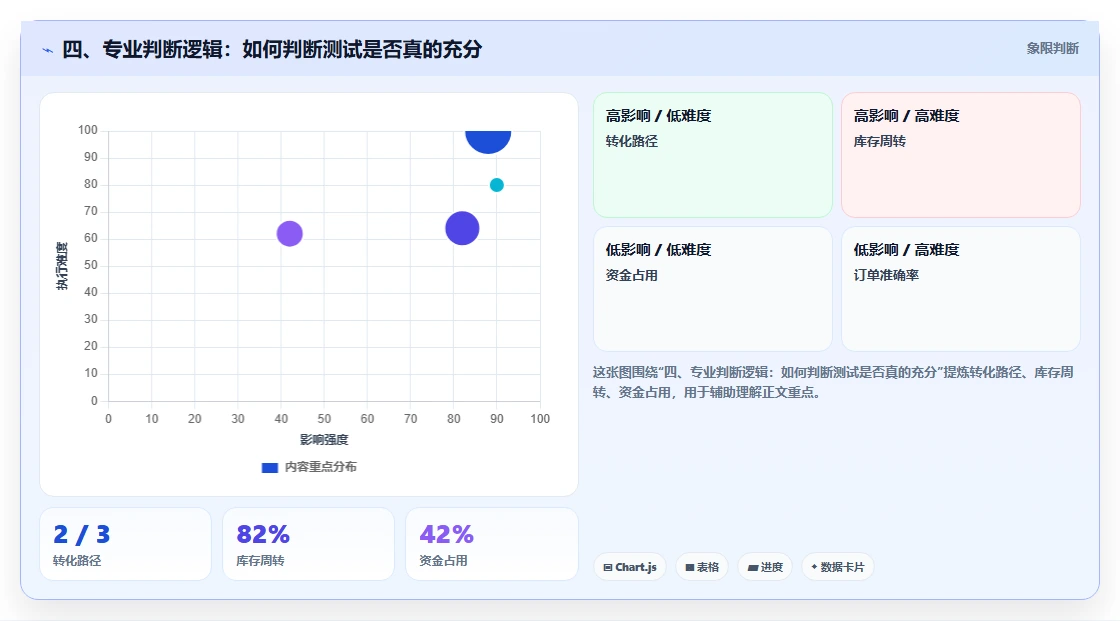1120x621 pixels.
Task: Click the x-axis label 50
Action: click(324, 419)
